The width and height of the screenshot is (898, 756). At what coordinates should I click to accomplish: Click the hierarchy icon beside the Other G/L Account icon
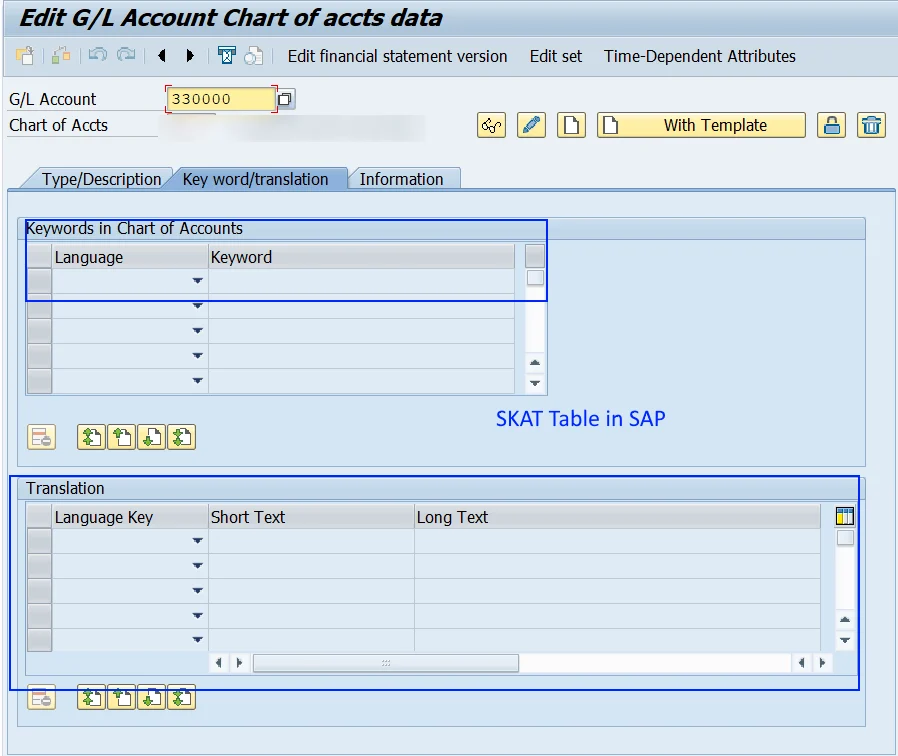coord(61,56)
